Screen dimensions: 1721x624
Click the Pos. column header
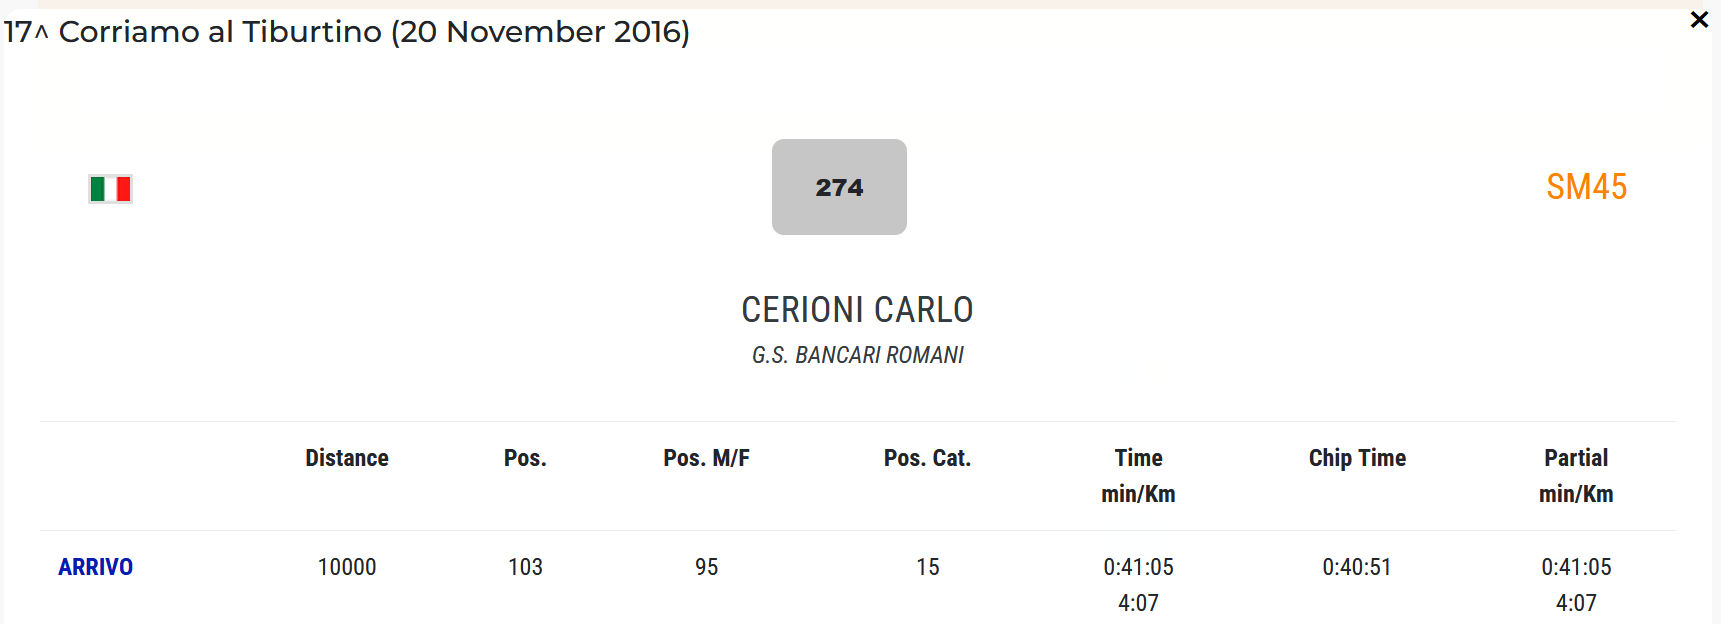525,458
